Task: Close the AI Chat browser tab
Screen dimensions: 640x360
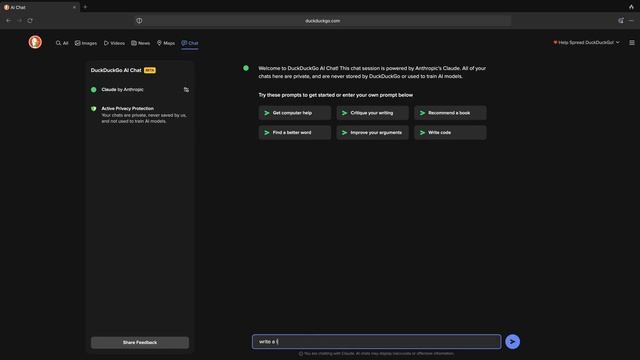Action: coord(74,7)
